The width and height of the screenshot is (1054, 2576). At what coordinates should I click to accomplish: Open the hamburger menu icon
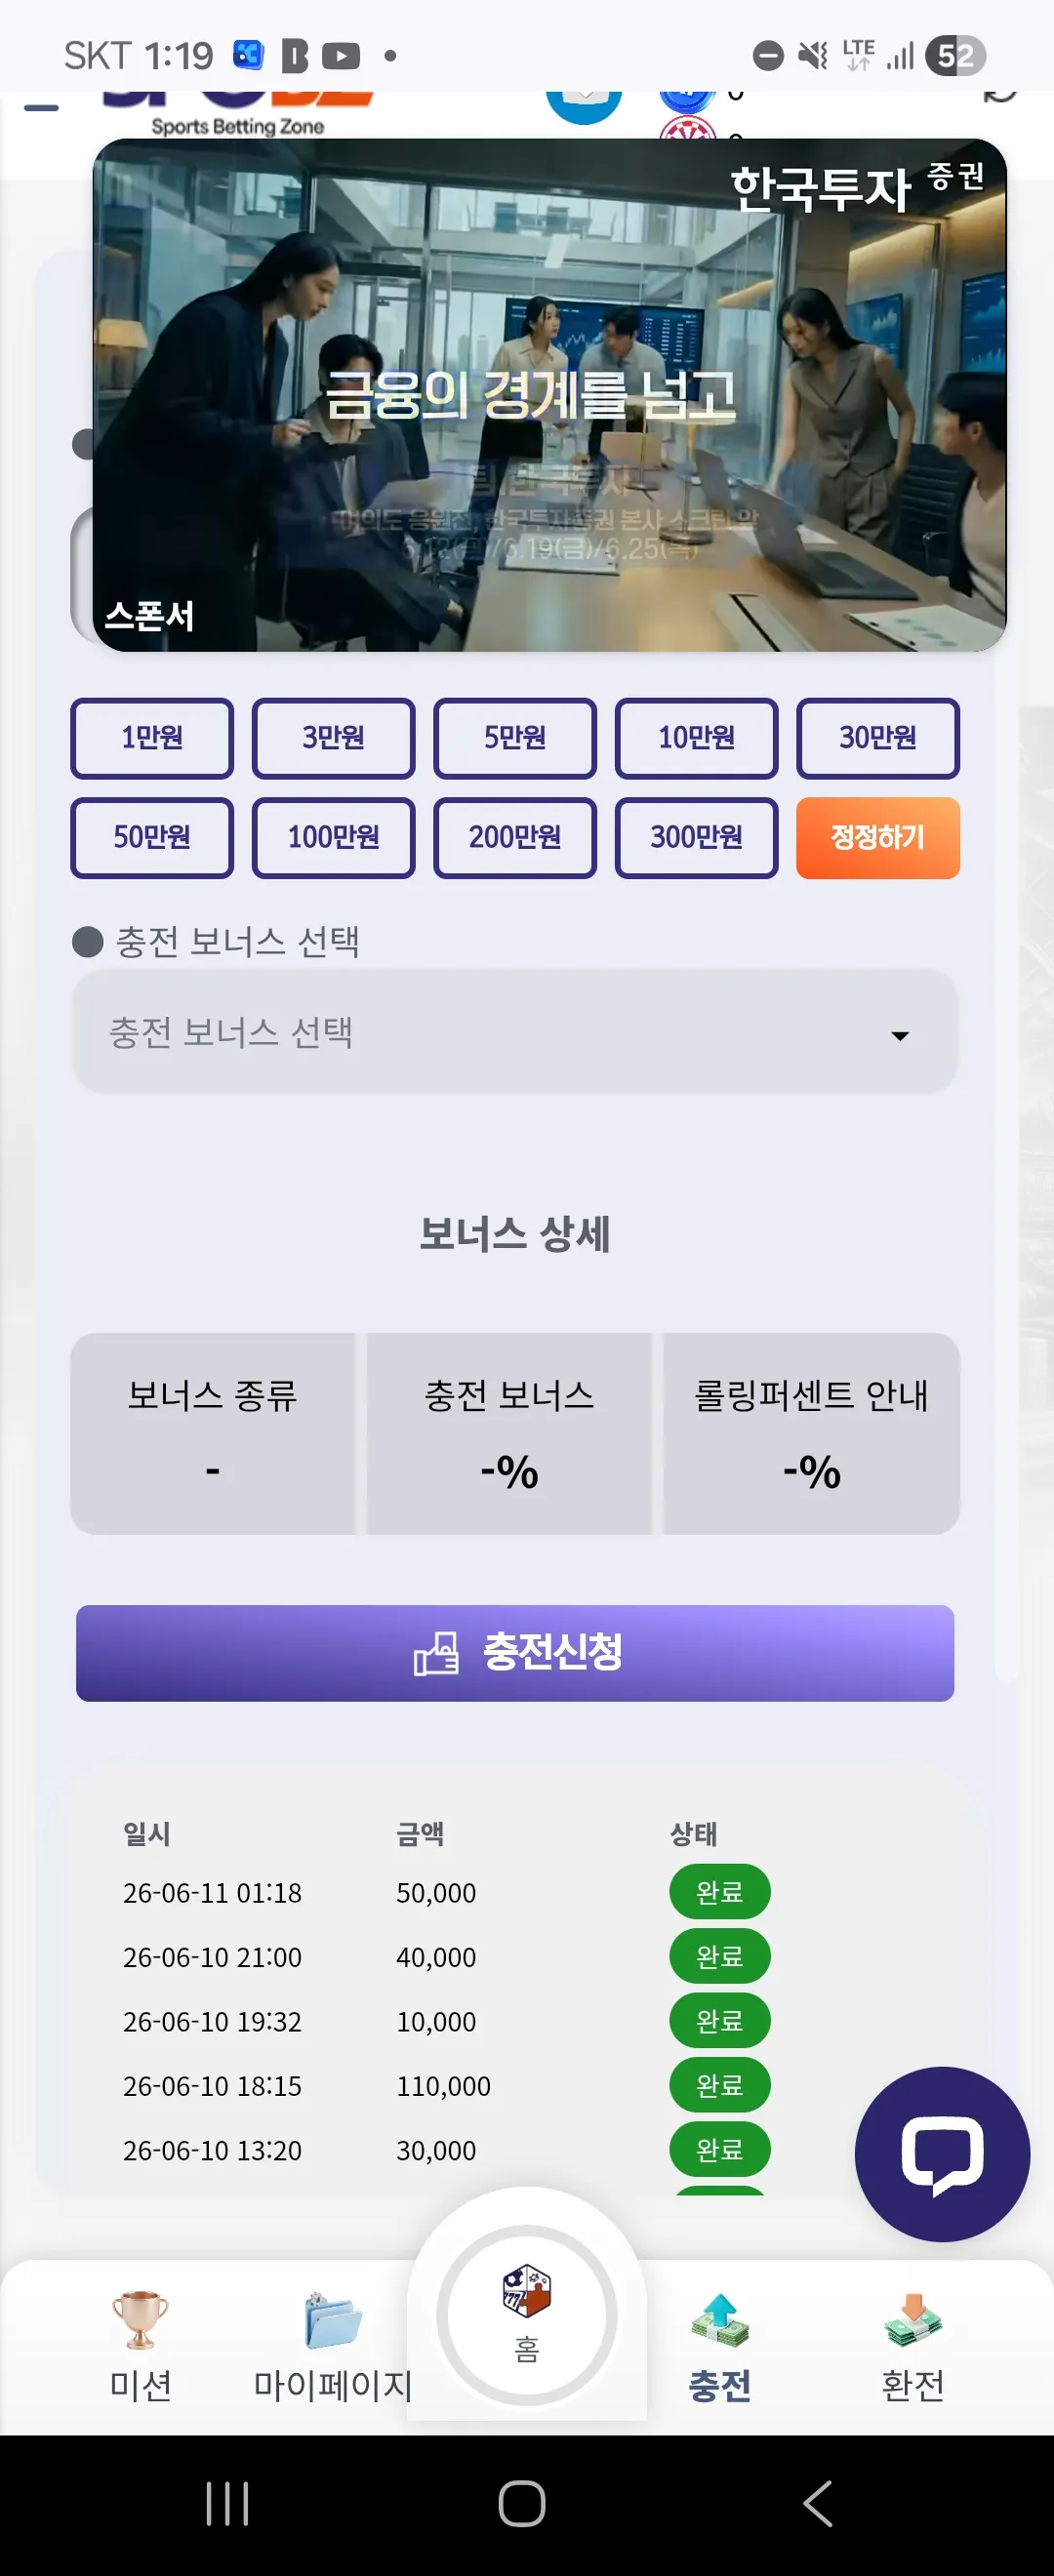(41, 107)
